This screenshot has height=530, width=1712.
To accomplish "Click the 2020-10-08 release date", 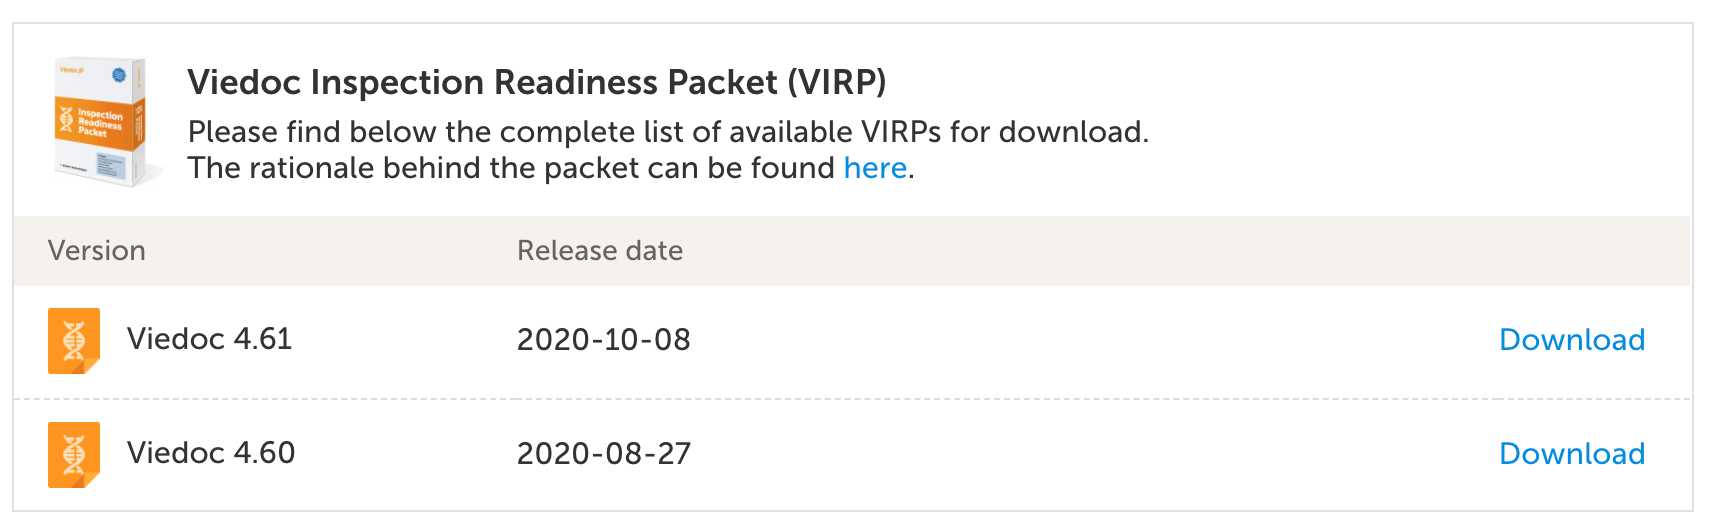I will [603, 340].
